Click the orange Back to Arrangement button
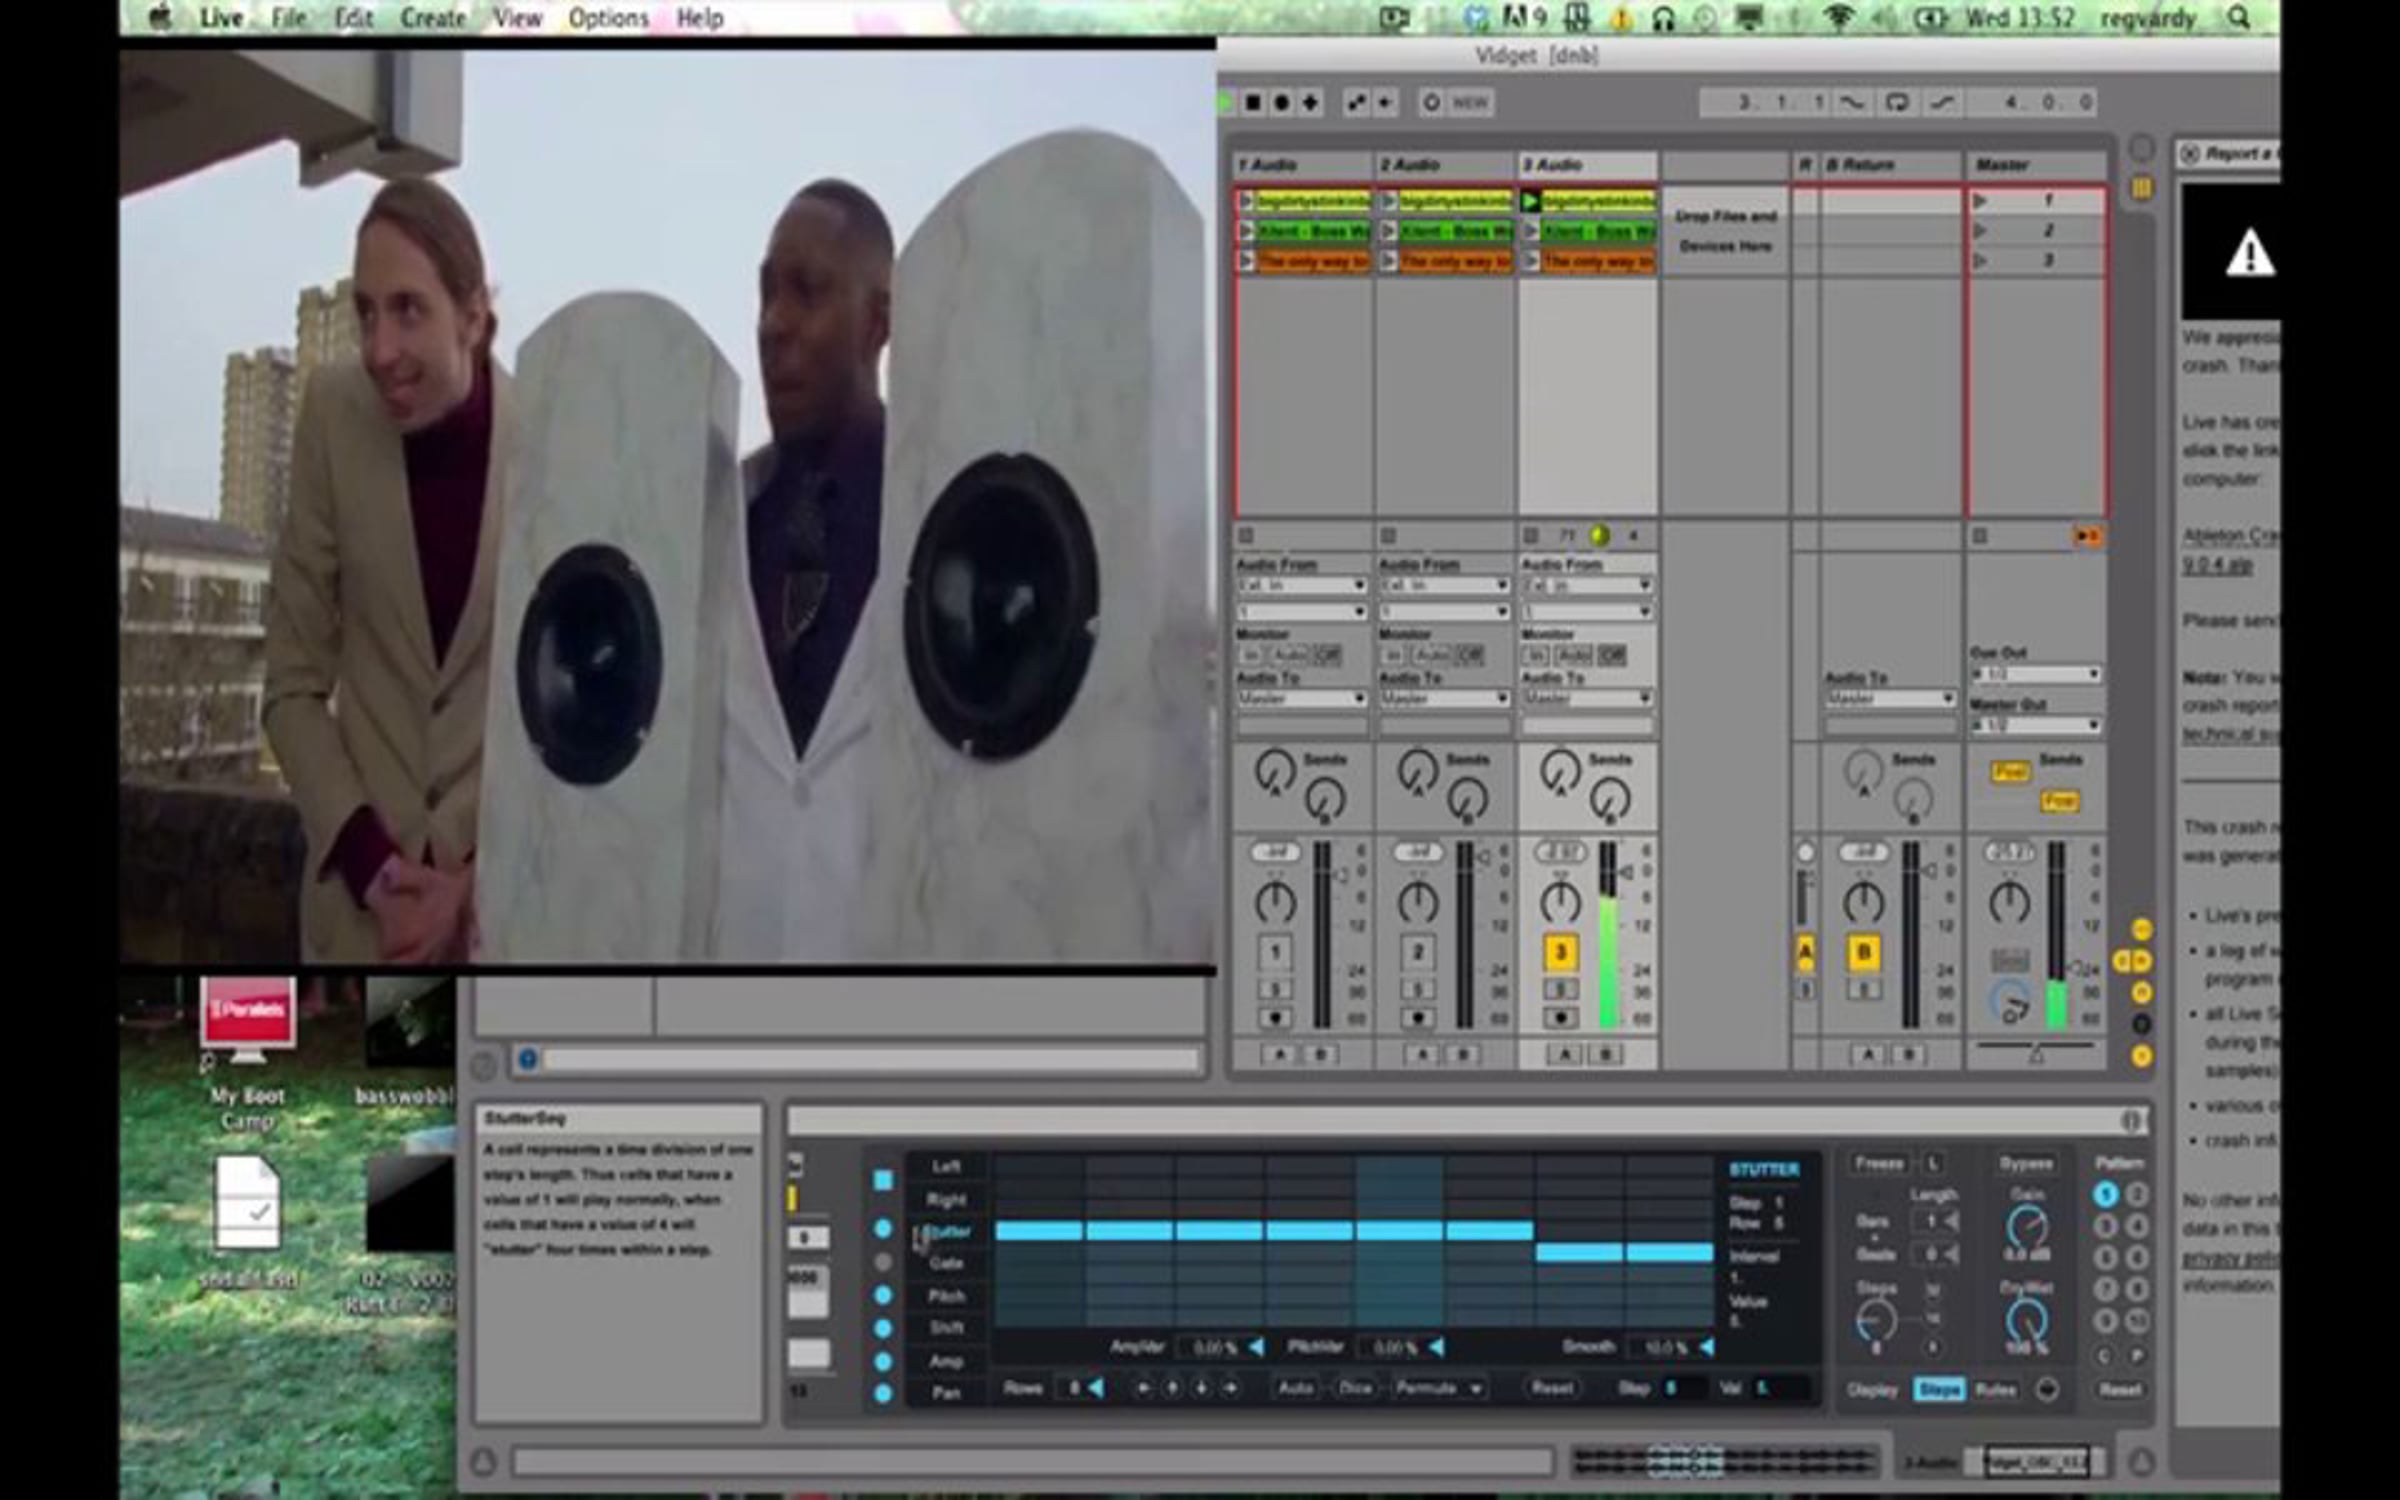Screen dimensions: 2400x1500 (x=2087, y=537)
